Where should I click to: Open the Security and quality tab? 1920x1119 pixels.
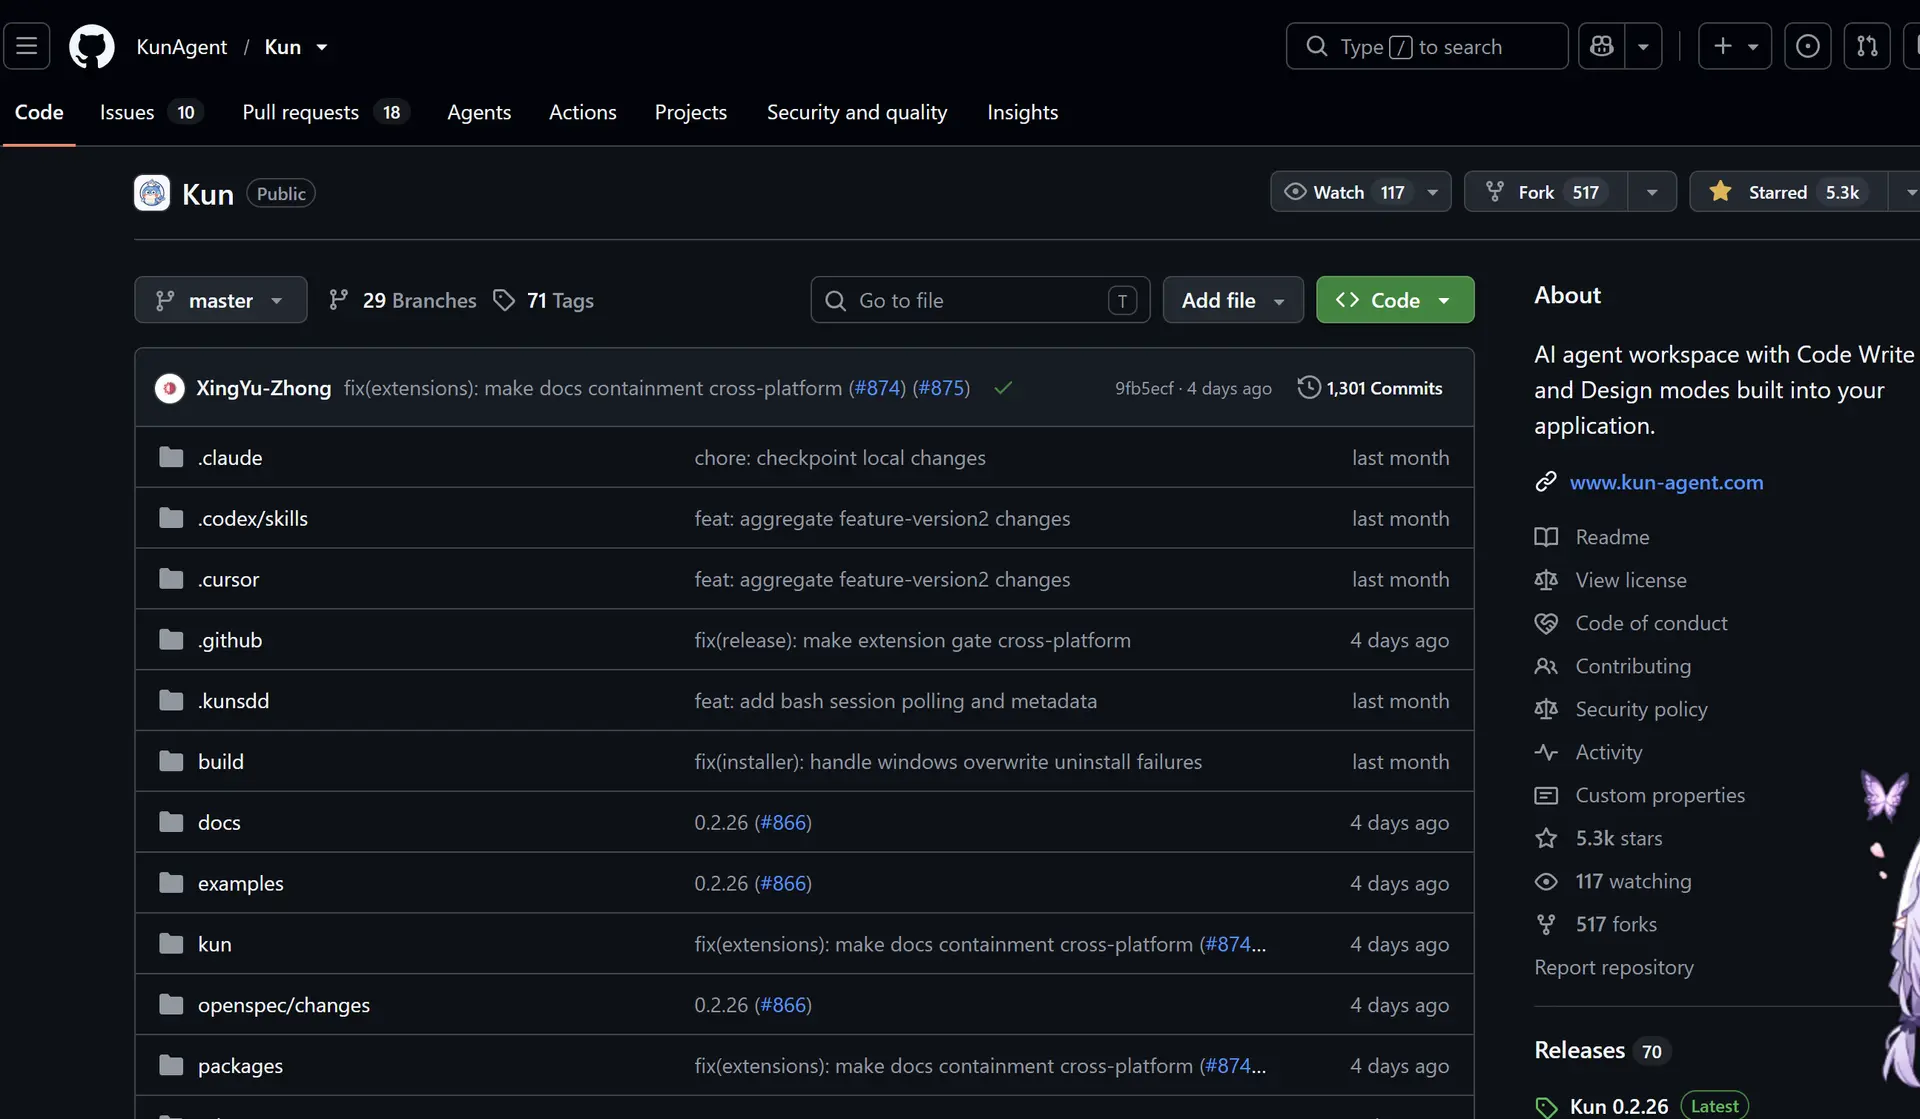pyautogui.click(x=857, y=112)
